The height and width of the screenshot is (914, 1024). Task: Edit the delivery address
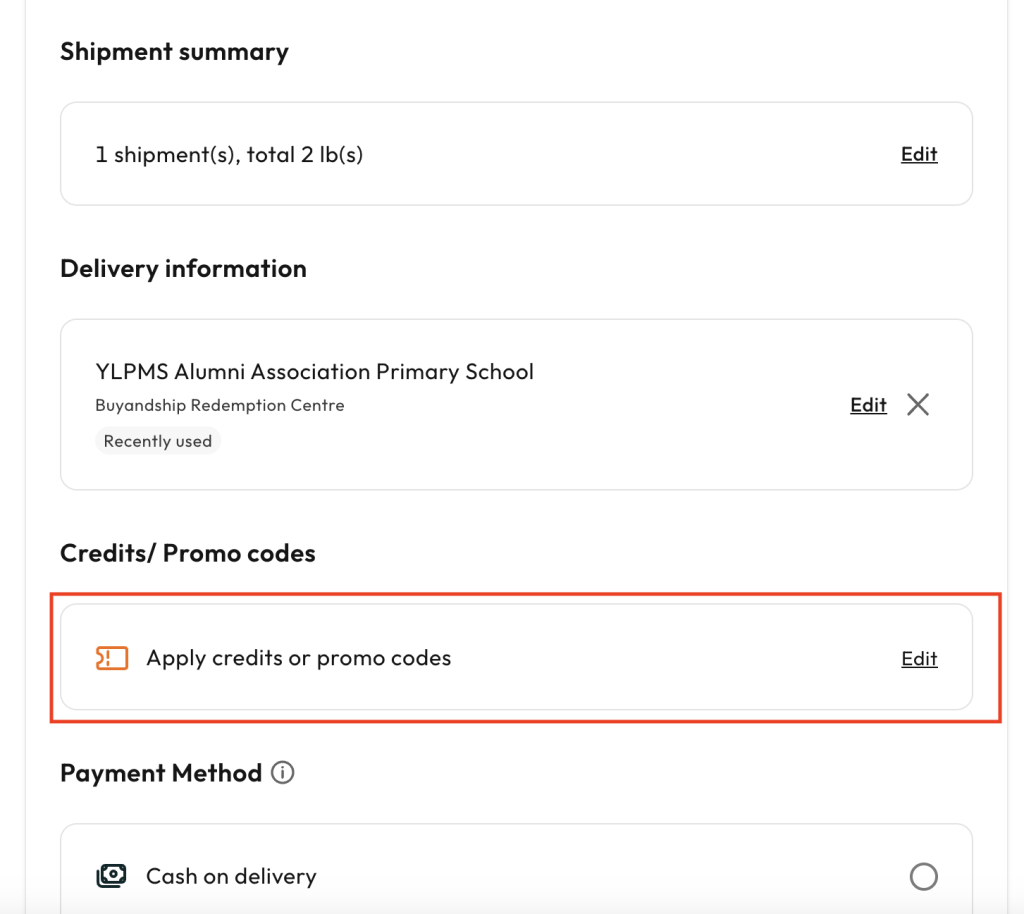click(x=868, y=405)
